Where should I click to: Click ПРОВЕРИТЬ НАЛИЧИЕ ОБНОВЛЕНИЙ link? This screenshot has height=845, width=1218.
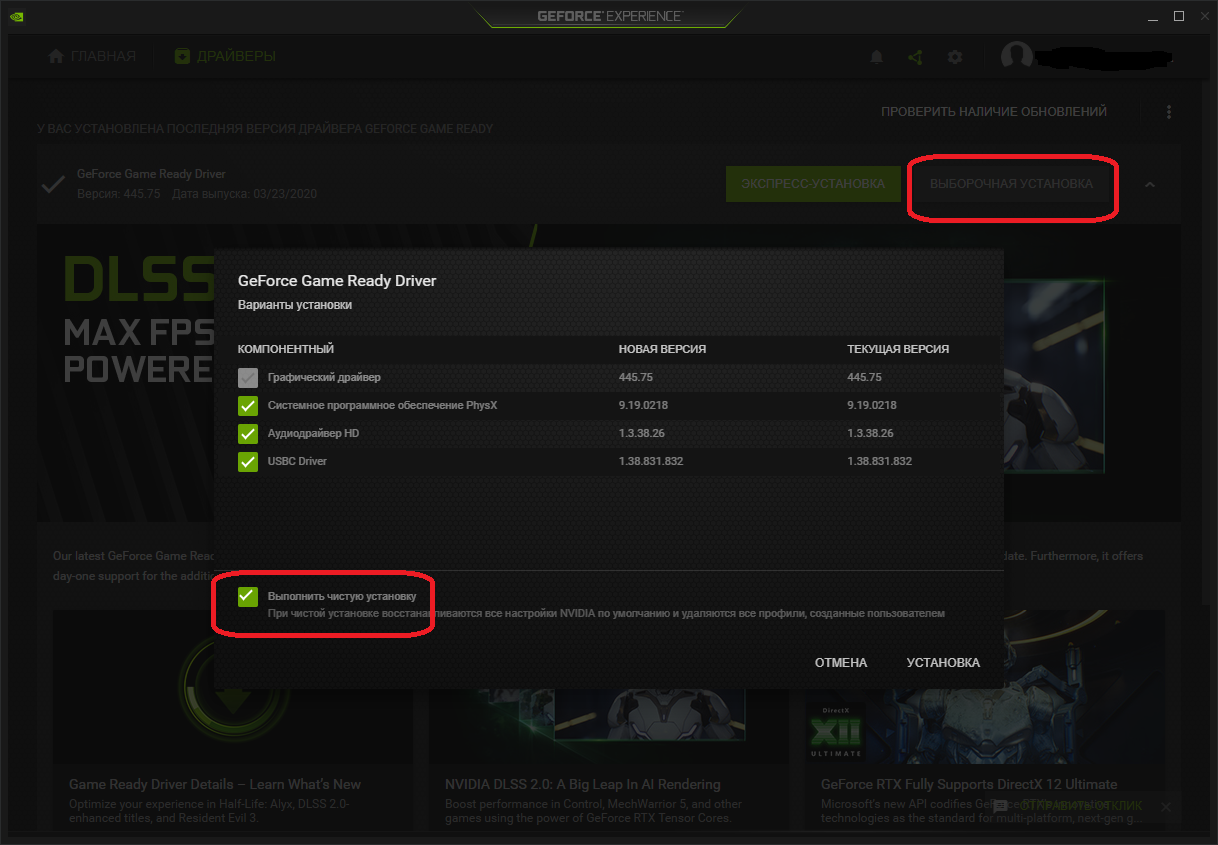(x=993, y=112)
